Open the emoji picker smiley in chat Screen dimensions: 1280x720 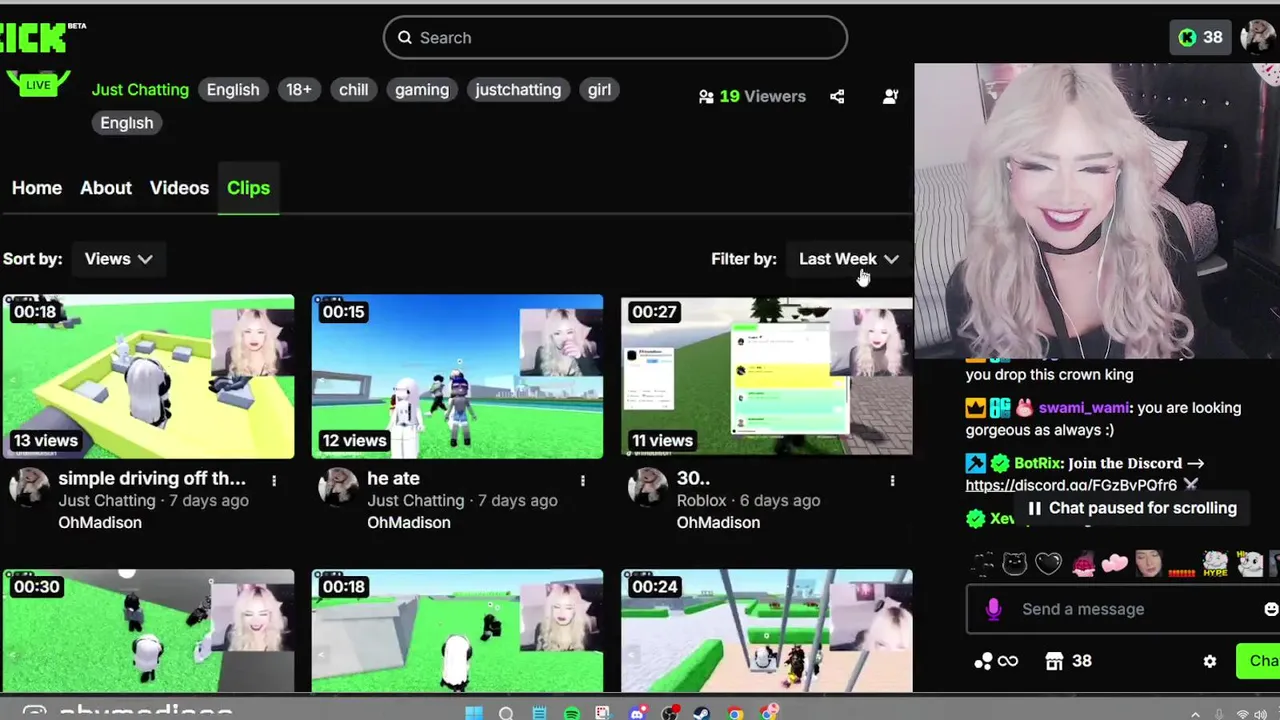click(1271, 609)
